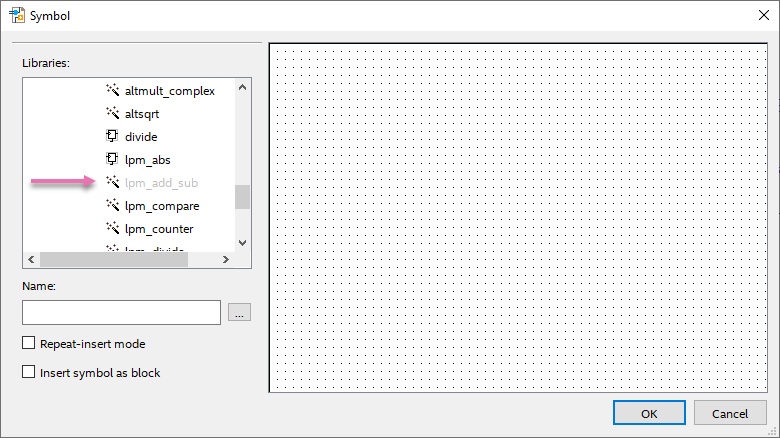Click the divide symbol icon
The width and height of the screenshot is (780, 438).
(x=112, y=136)
